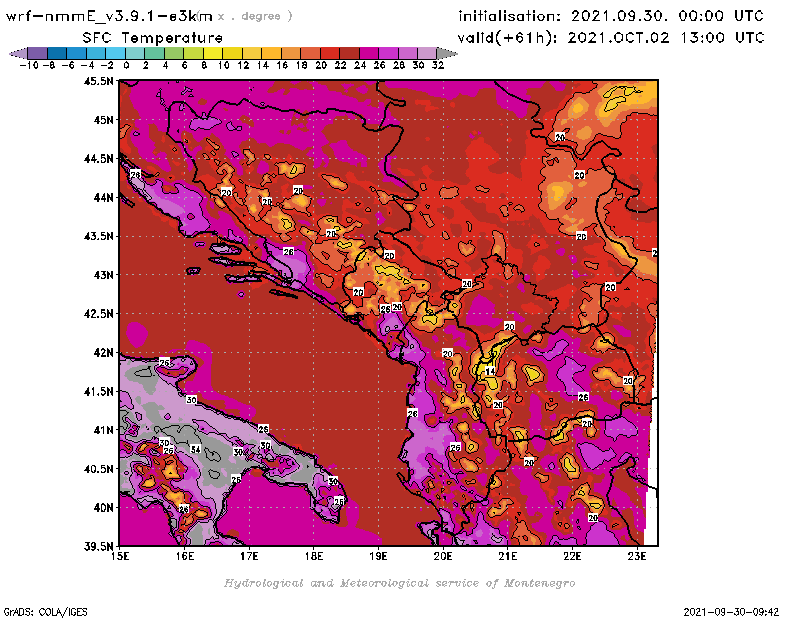This screenshot has width=800, height=618.
Task: Click the 17E longitude label
Action: (x=249, y=556)
